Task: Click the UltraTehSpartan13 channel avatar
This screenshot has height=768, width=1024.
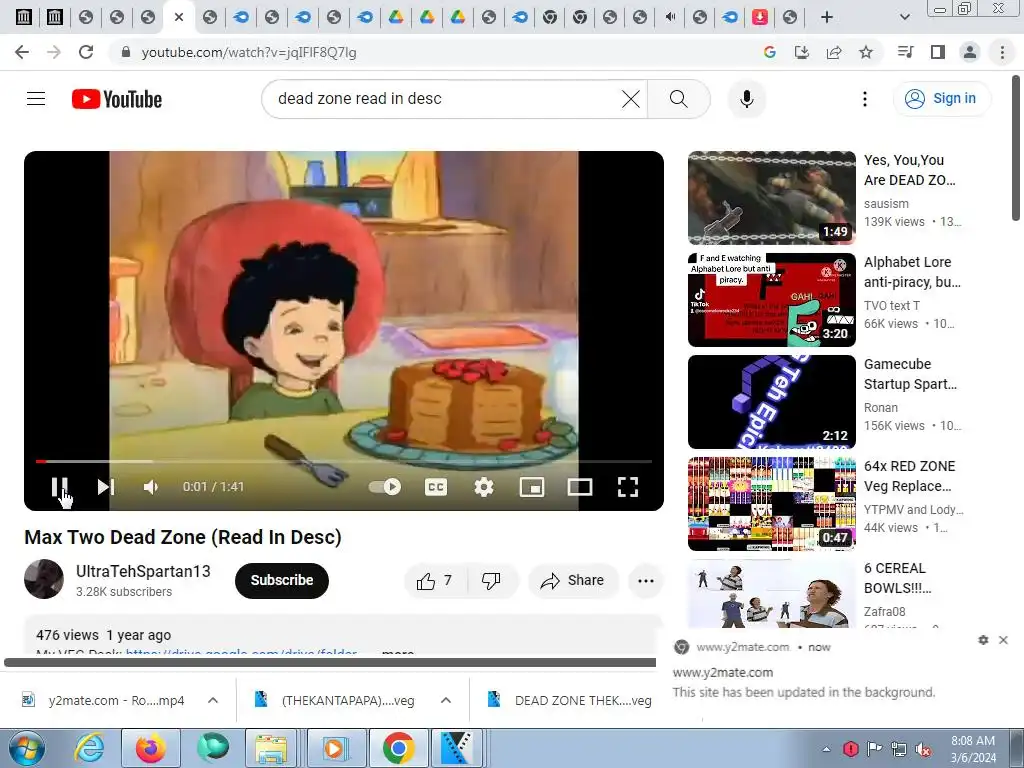Action: (44, 579)
